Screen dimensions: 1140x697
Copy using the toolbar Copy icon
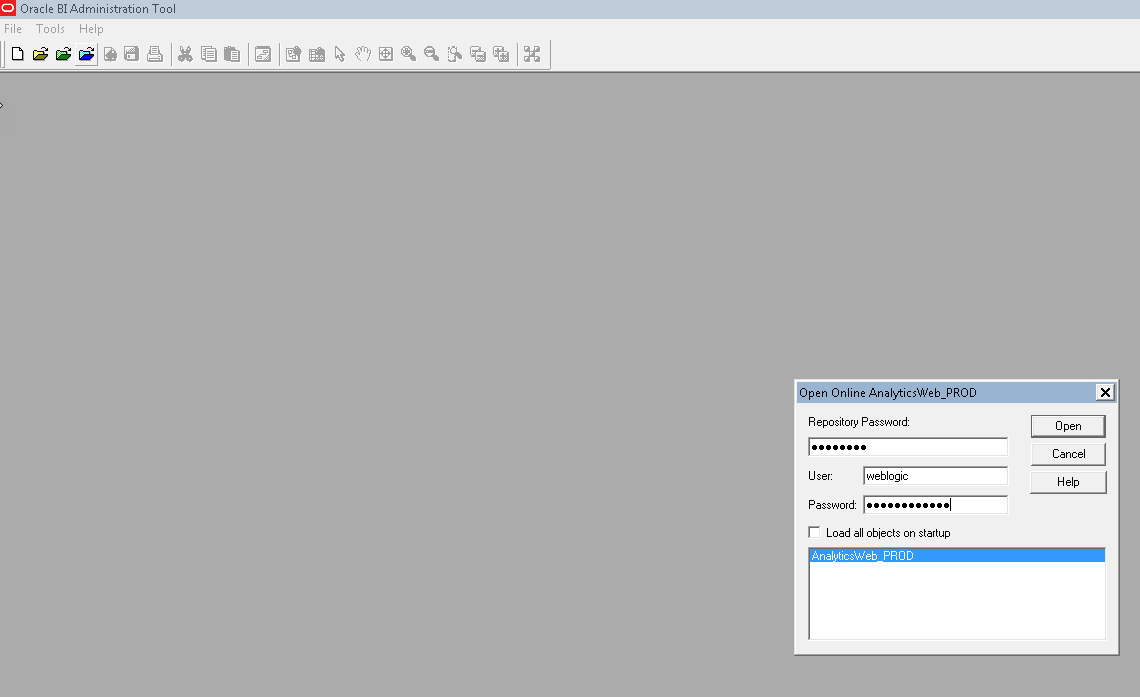click(x=208, y=54)
